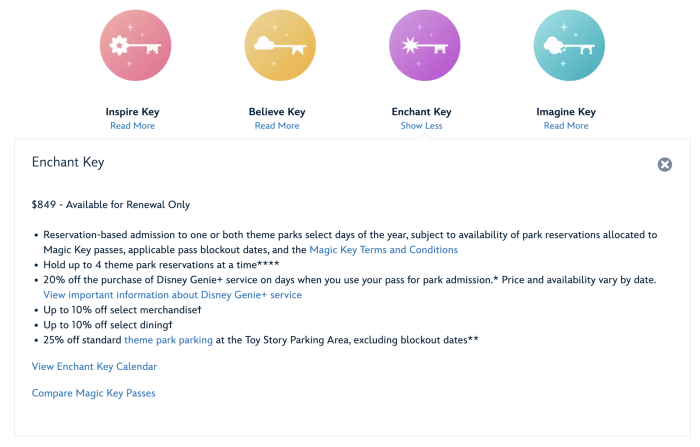Click the Enchant Key panel heading
Image resolution: width=700 pixels, height=447 pixels.
[x=68, y=162]
